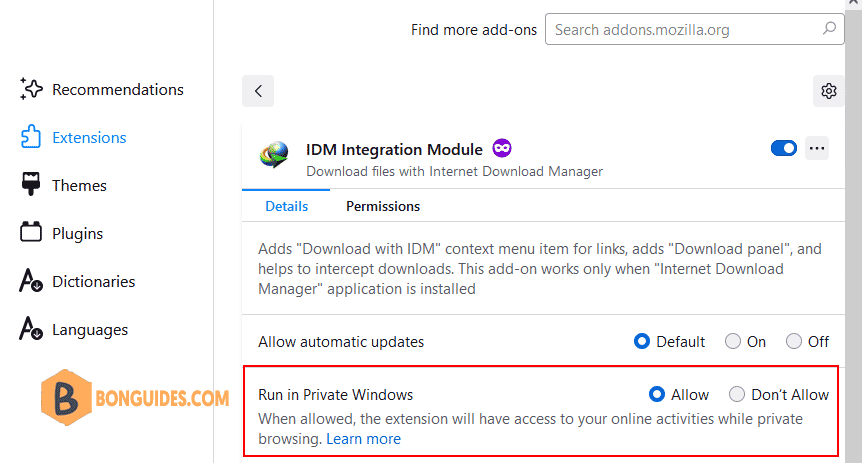The image size is (862, 463).
Task: Click the IDM Integration Module title
Action: (394, 150)
